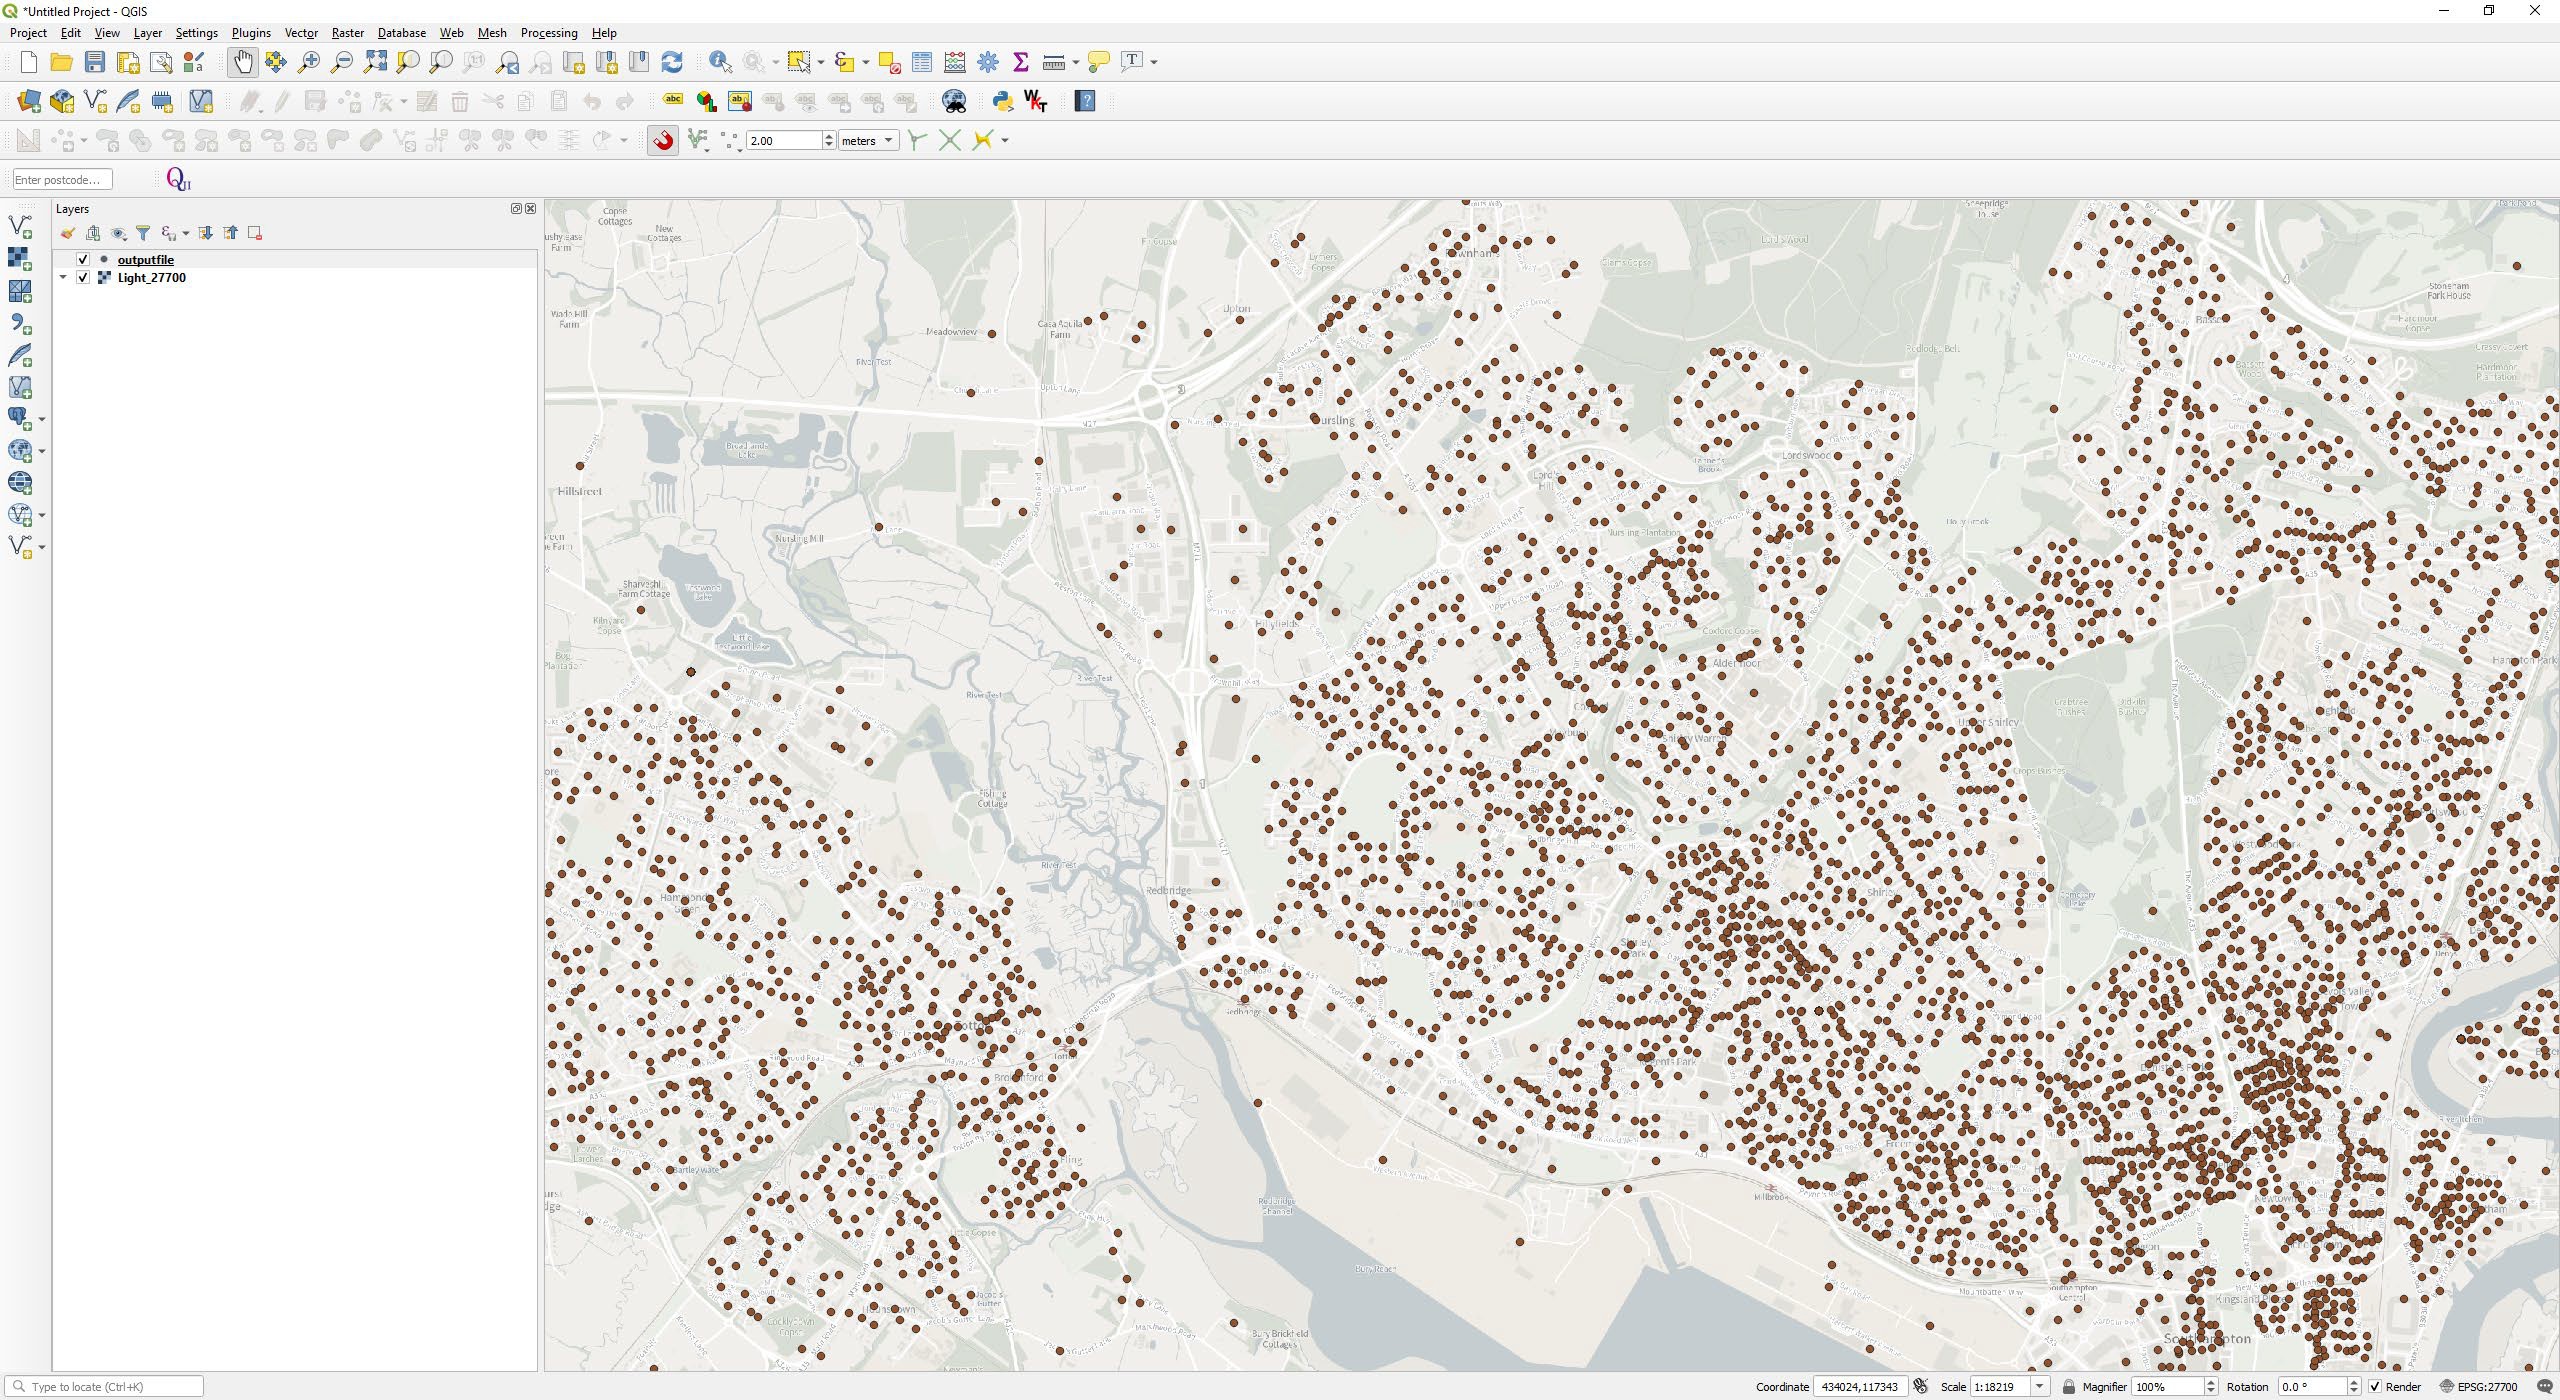Show statistical summary sigma tool
This screenshot has height=1400, width=2560.
(x=1021, y=62)
